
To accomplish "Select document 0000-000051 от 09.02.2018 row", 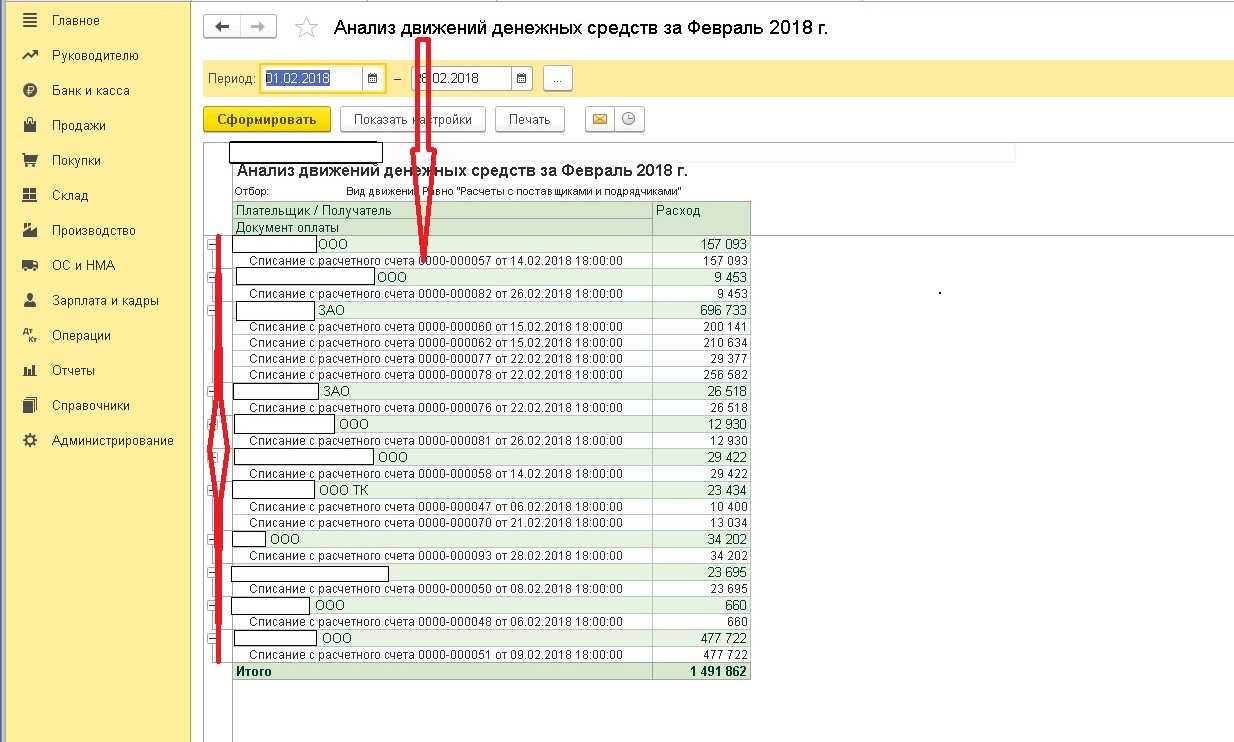I will (442, 654).
